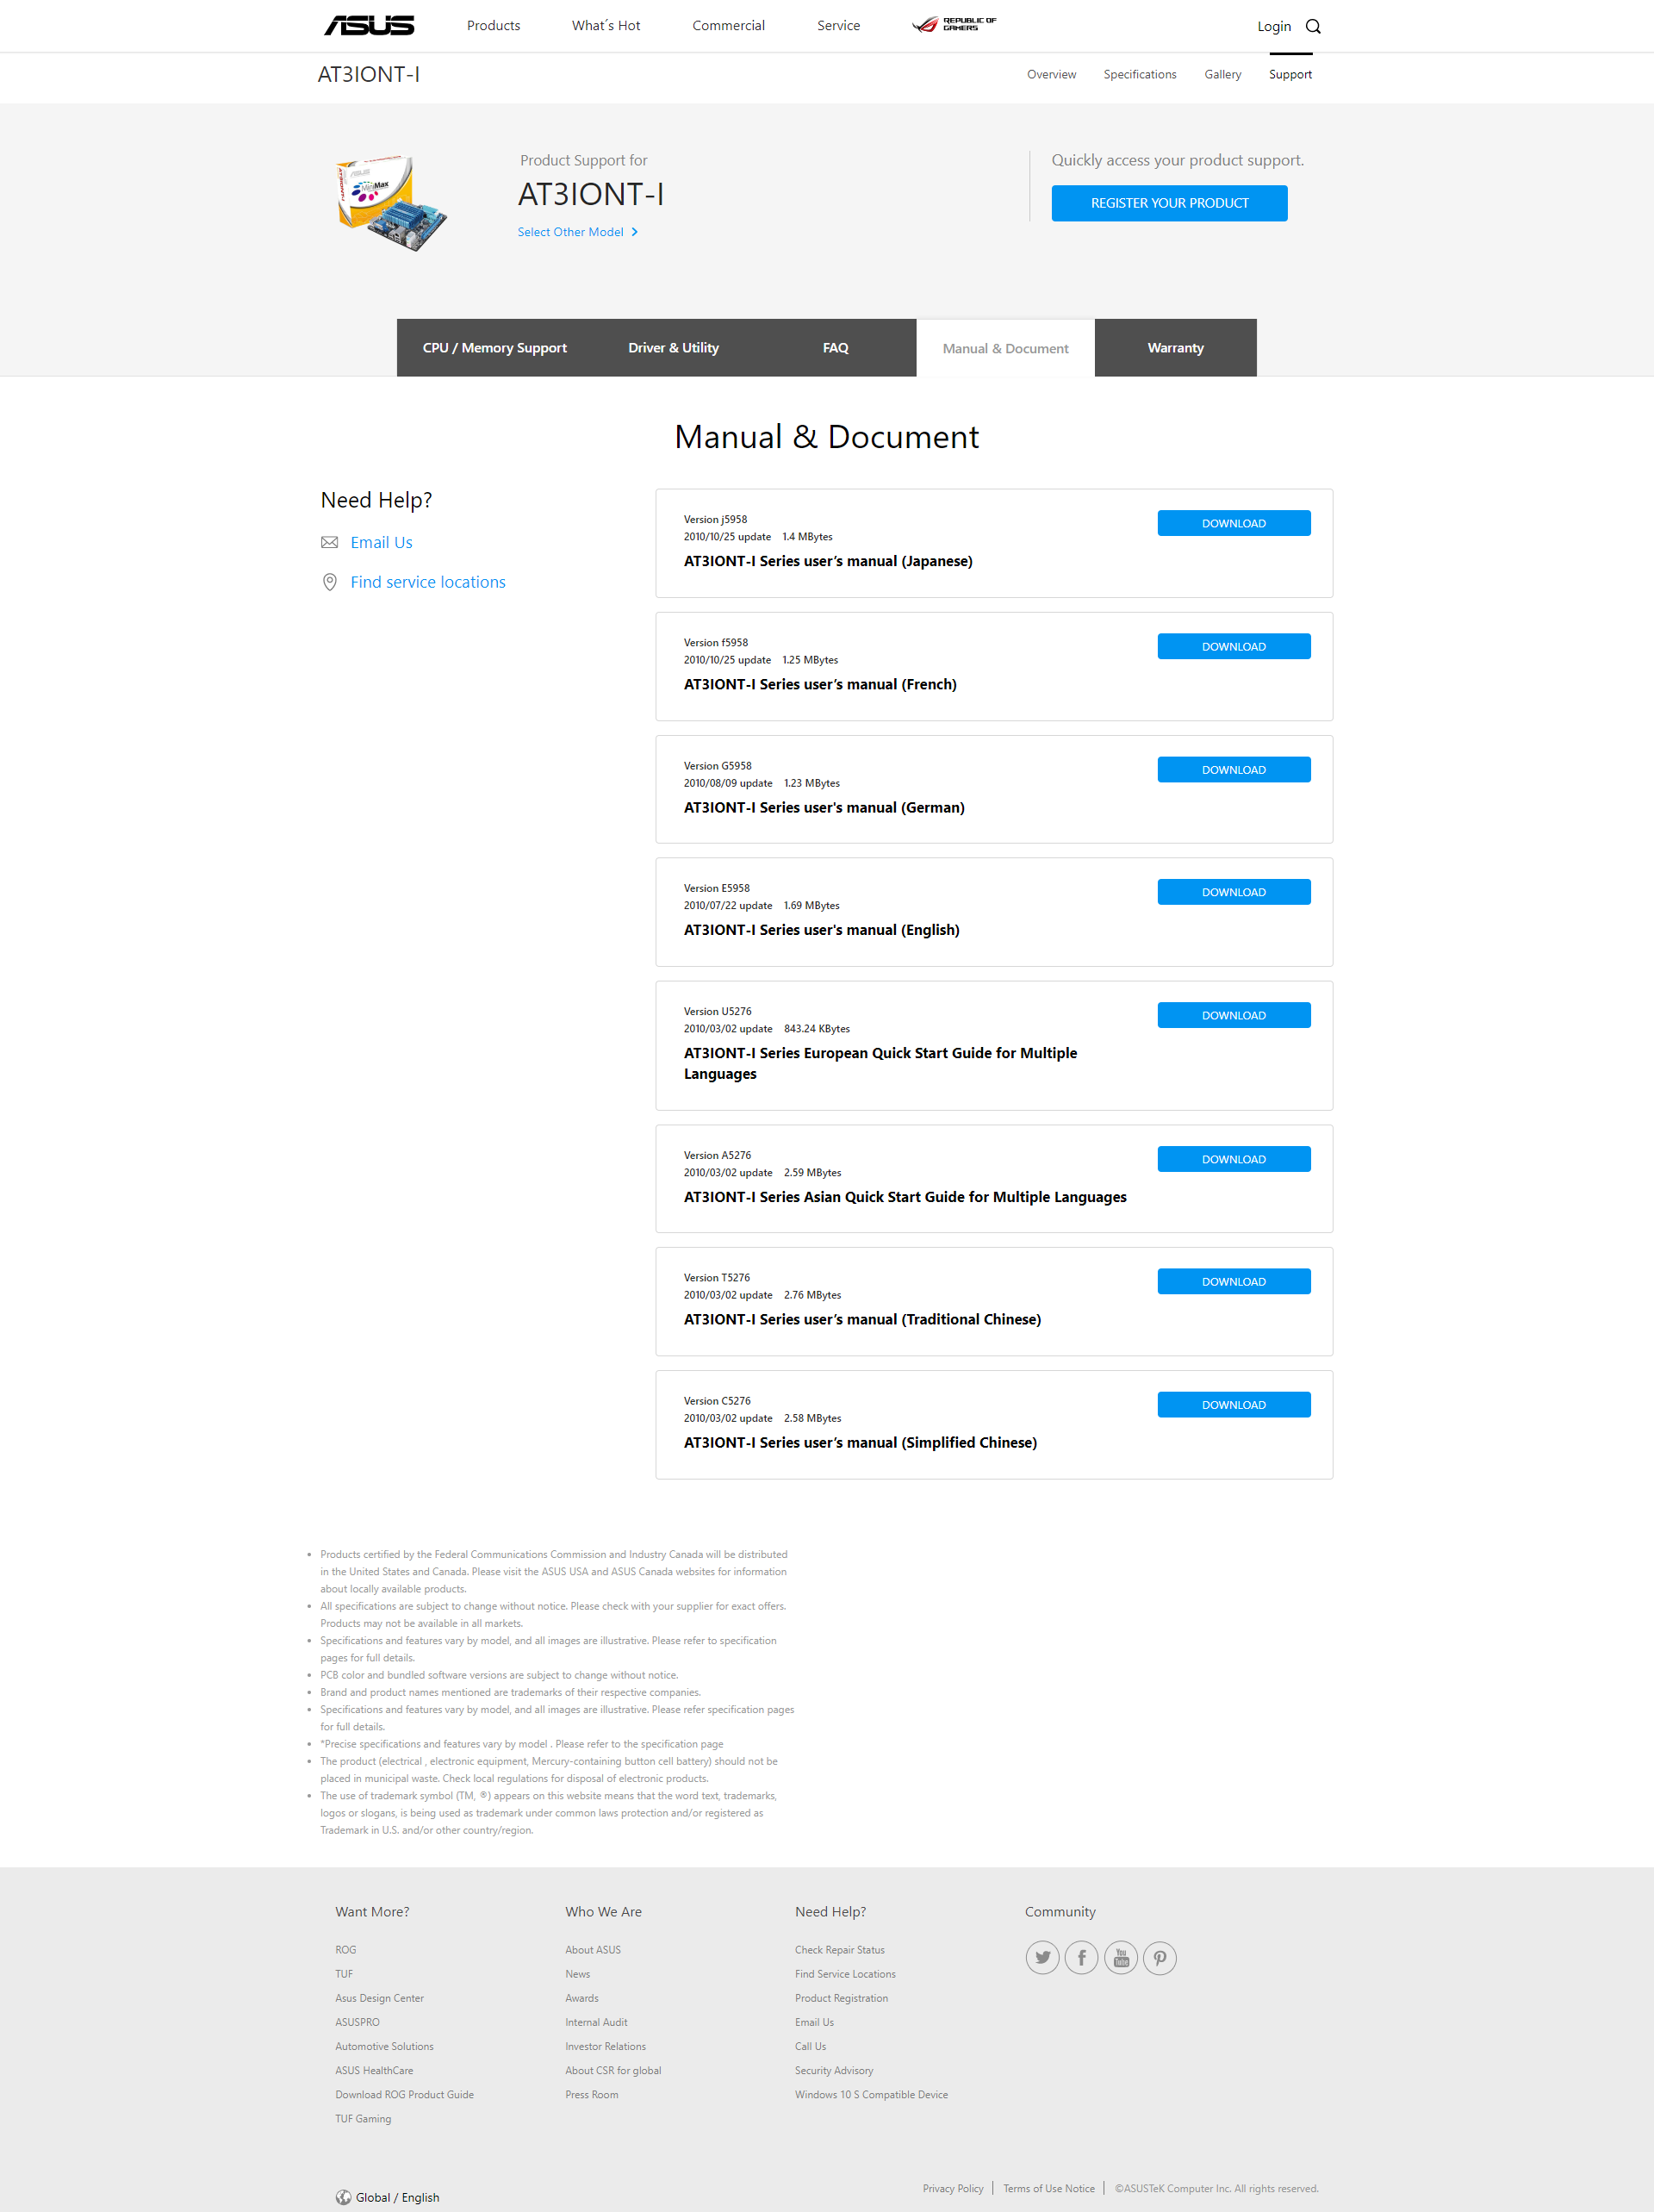Viewport: 1654px width, 2212px height.
Task: Open the search magnifier icon
Action: click(1313, 26)
